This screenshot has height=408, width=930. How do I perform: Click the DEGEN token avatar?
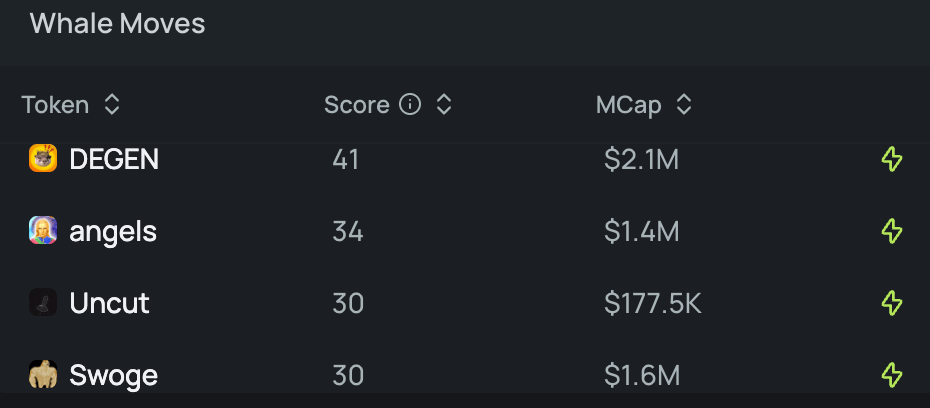(43, 158)
